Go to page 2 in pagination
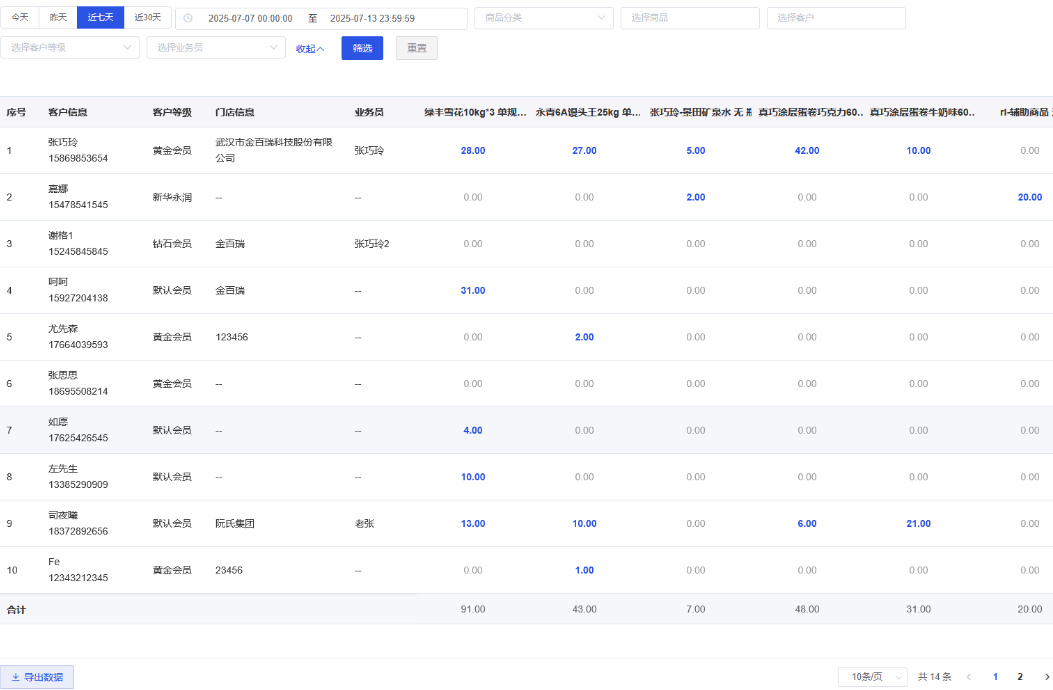This screenshot has width=1053, height=690. click(1019, 677)
